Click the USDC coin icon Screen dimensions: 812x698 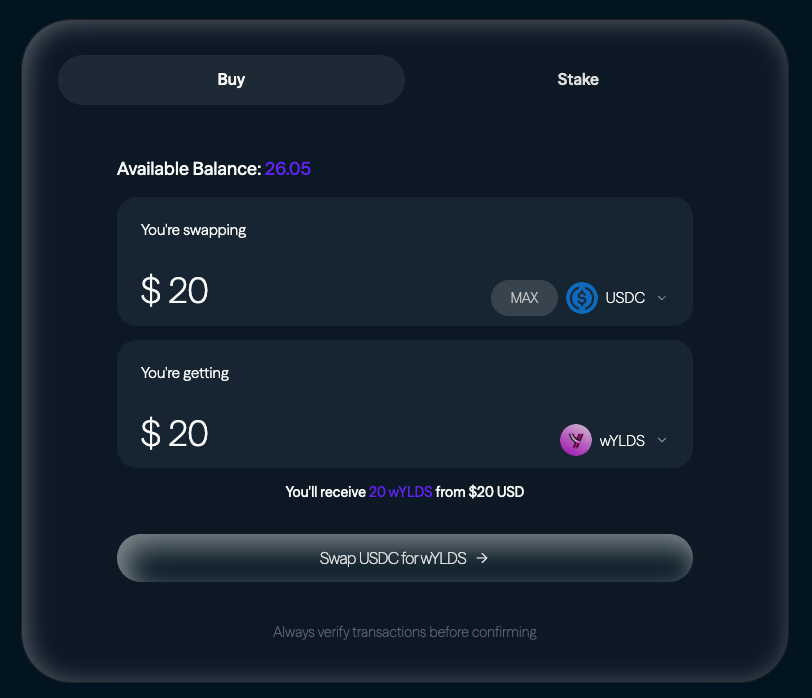coord(582,298)
